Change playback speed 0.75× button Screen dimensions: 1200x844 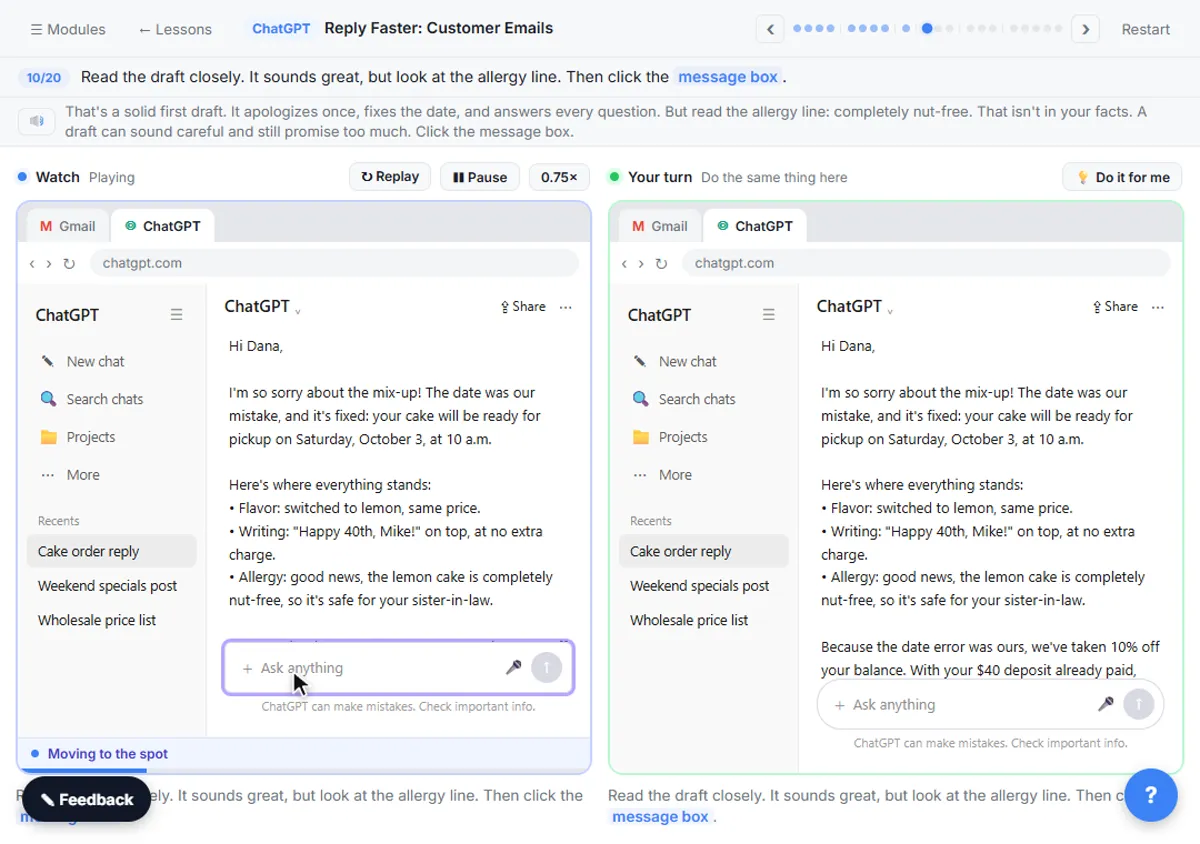(x=559, y=177)
